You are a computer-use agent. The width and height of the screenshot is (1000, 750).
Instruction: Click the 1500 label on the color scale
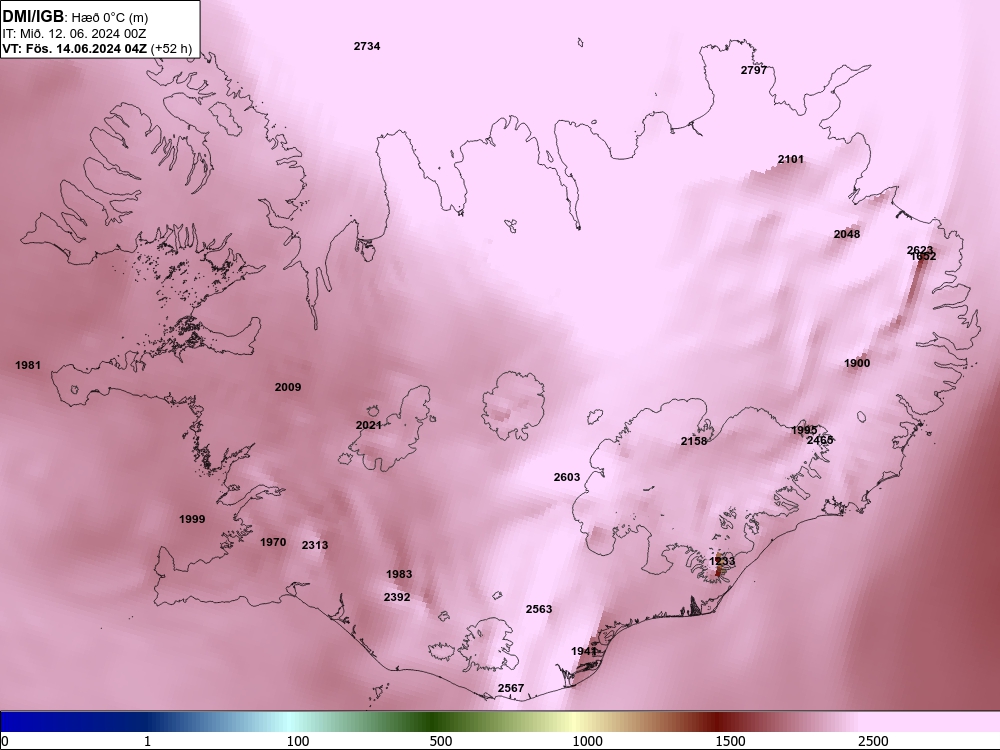click(730, 741)
